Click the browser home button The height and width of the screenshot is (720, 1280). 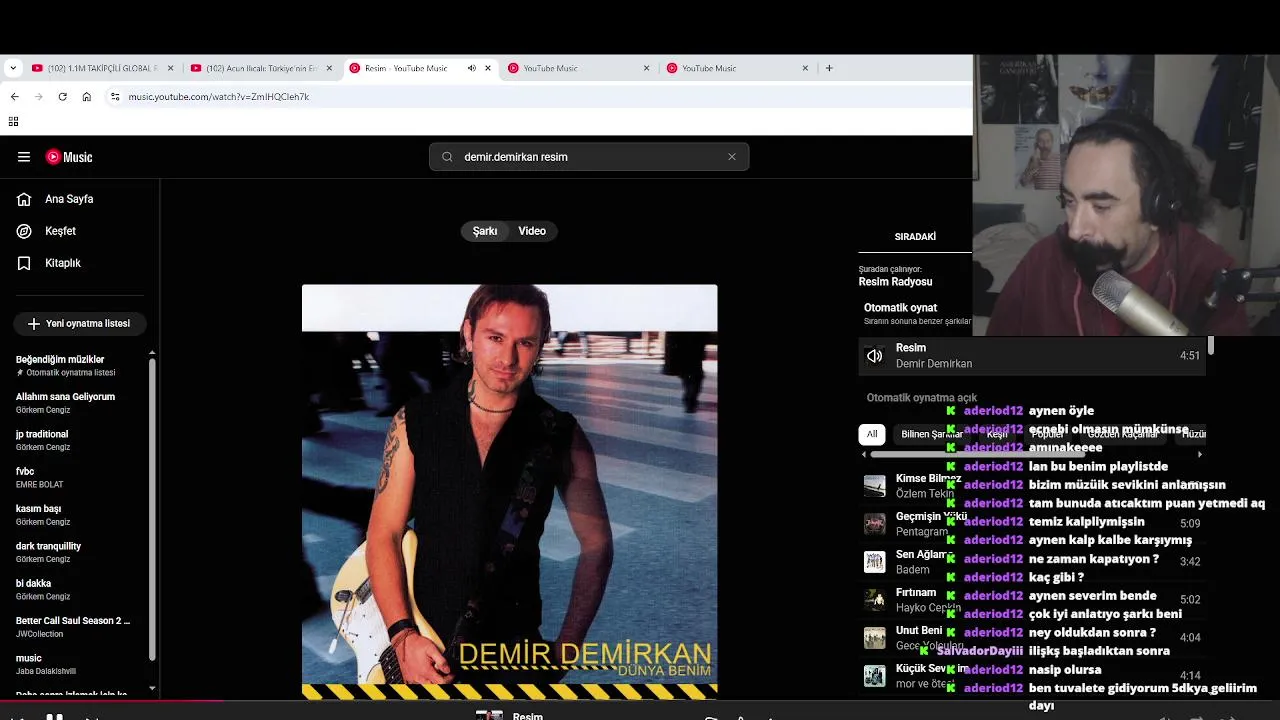coord(87,97)
